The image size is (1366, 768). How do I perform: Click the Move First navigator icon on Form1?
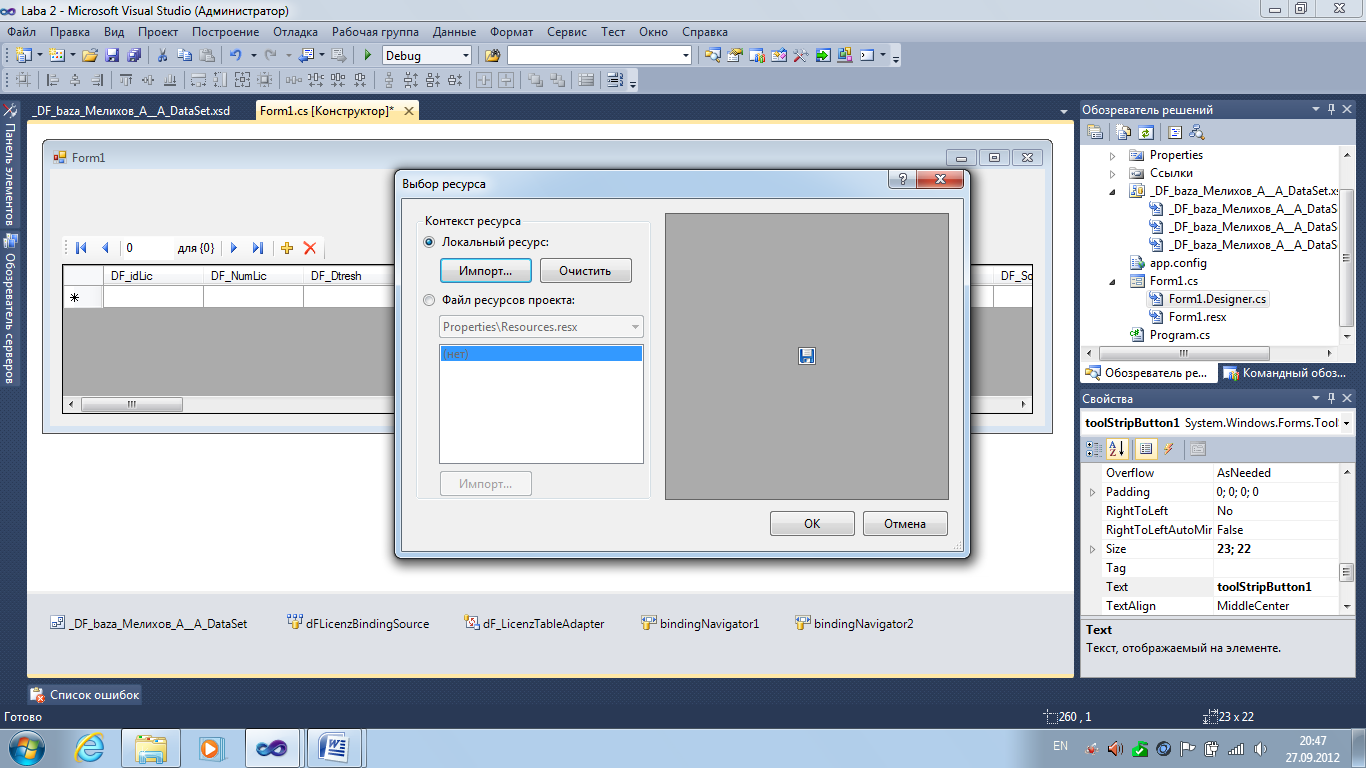[x=81, y=248]
